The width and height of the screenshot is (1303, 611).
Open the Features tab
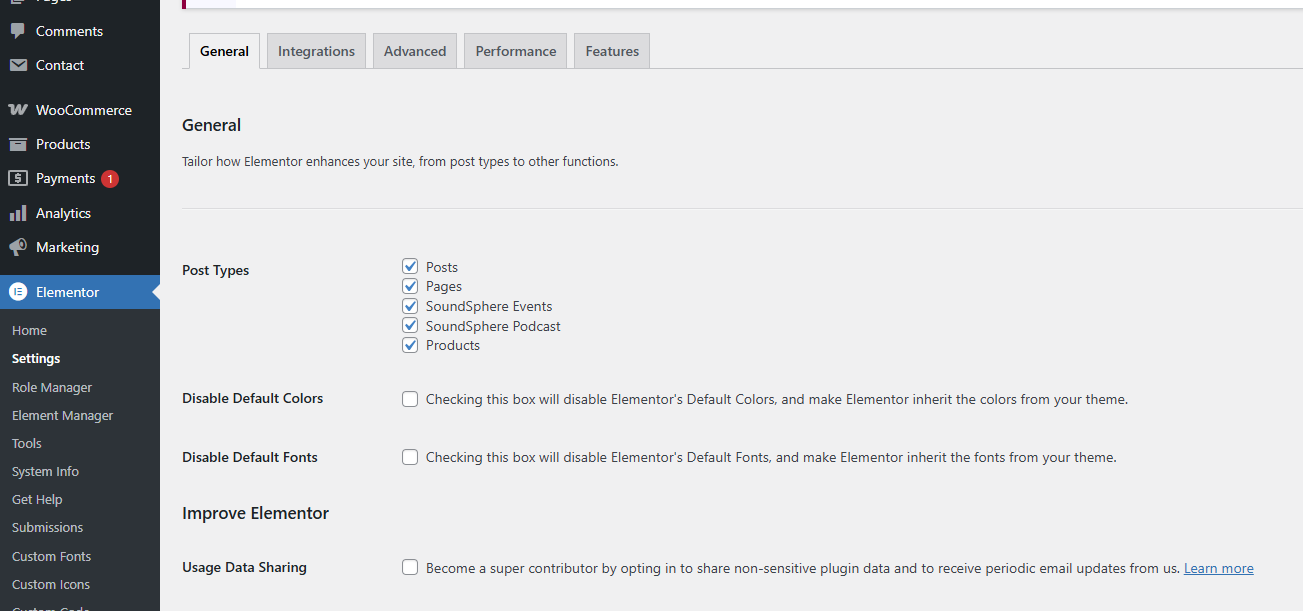pos(612,51)
